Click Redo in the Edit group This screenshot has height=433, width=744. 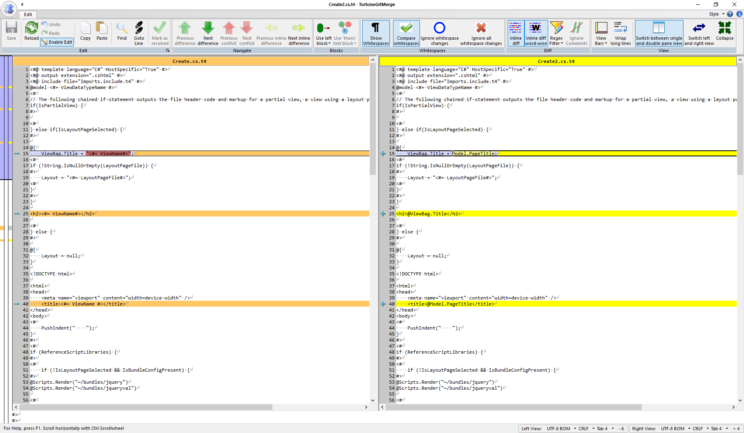(x=51, y=33)
